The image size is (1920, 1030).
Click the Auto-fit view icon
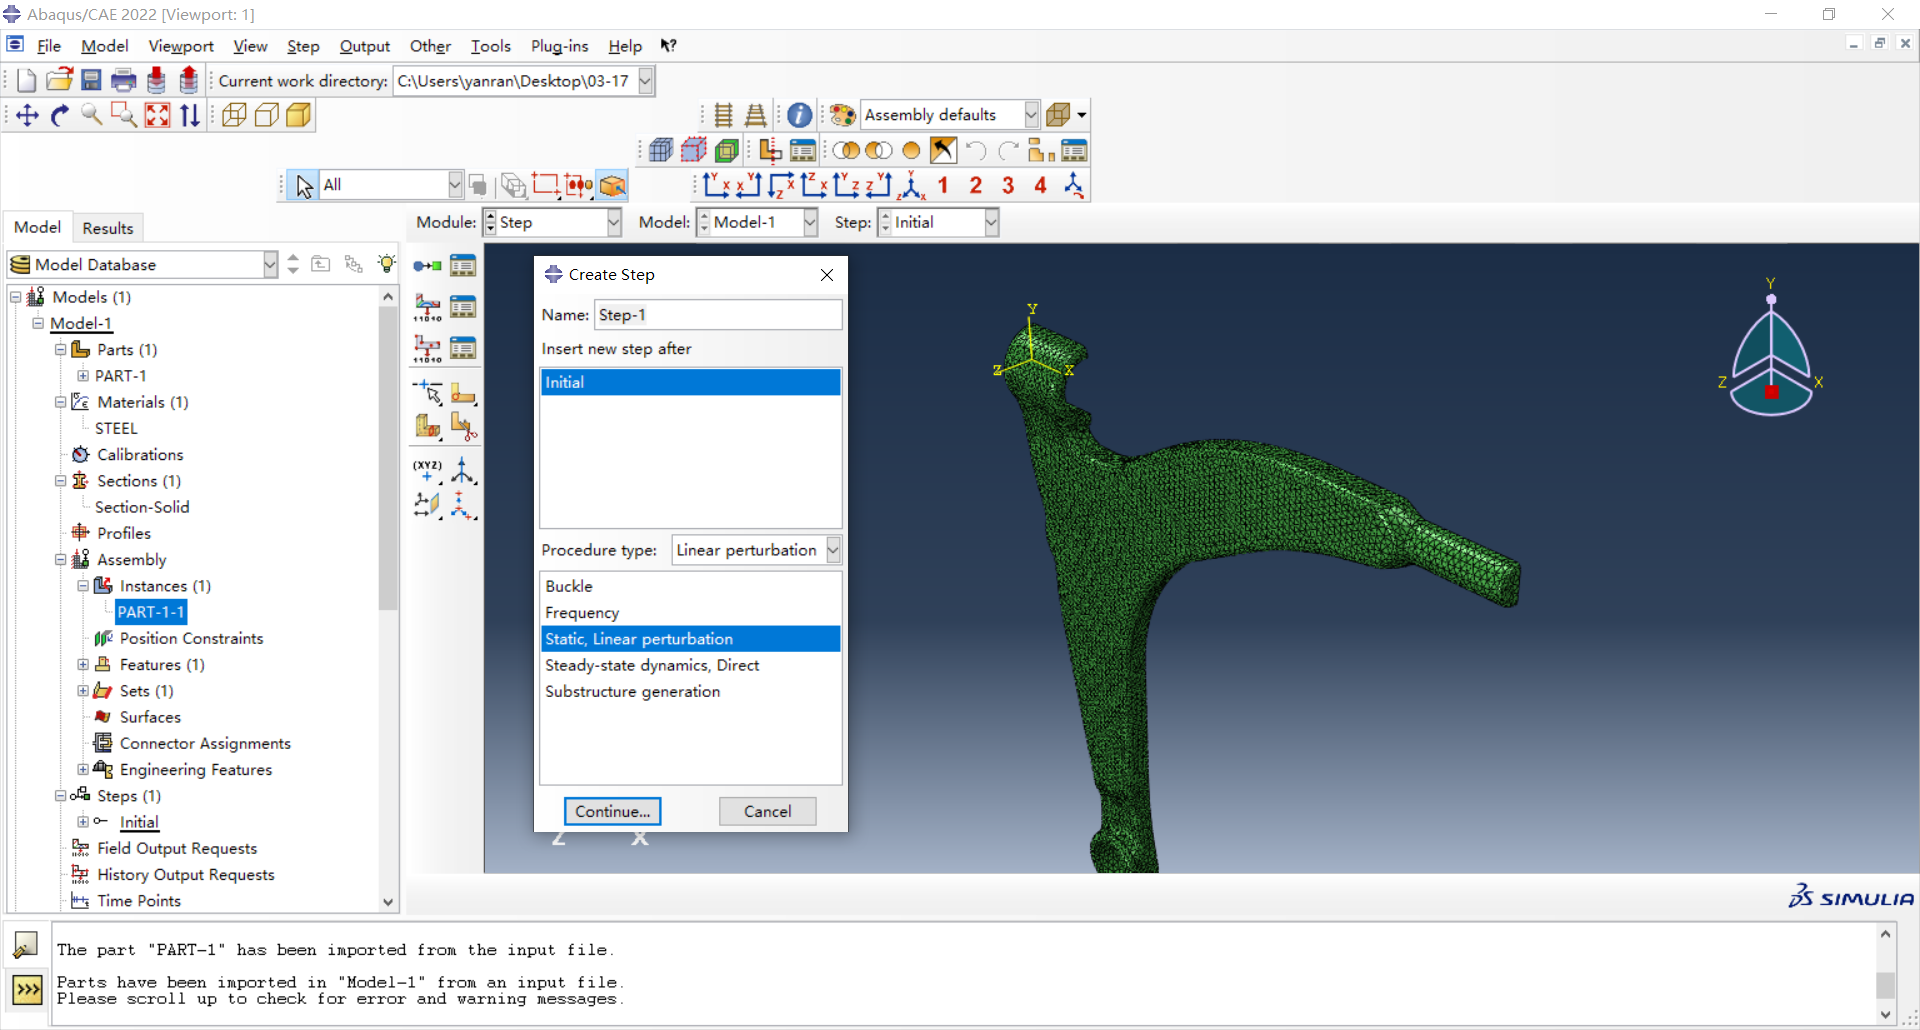click(x=157, y=116)
